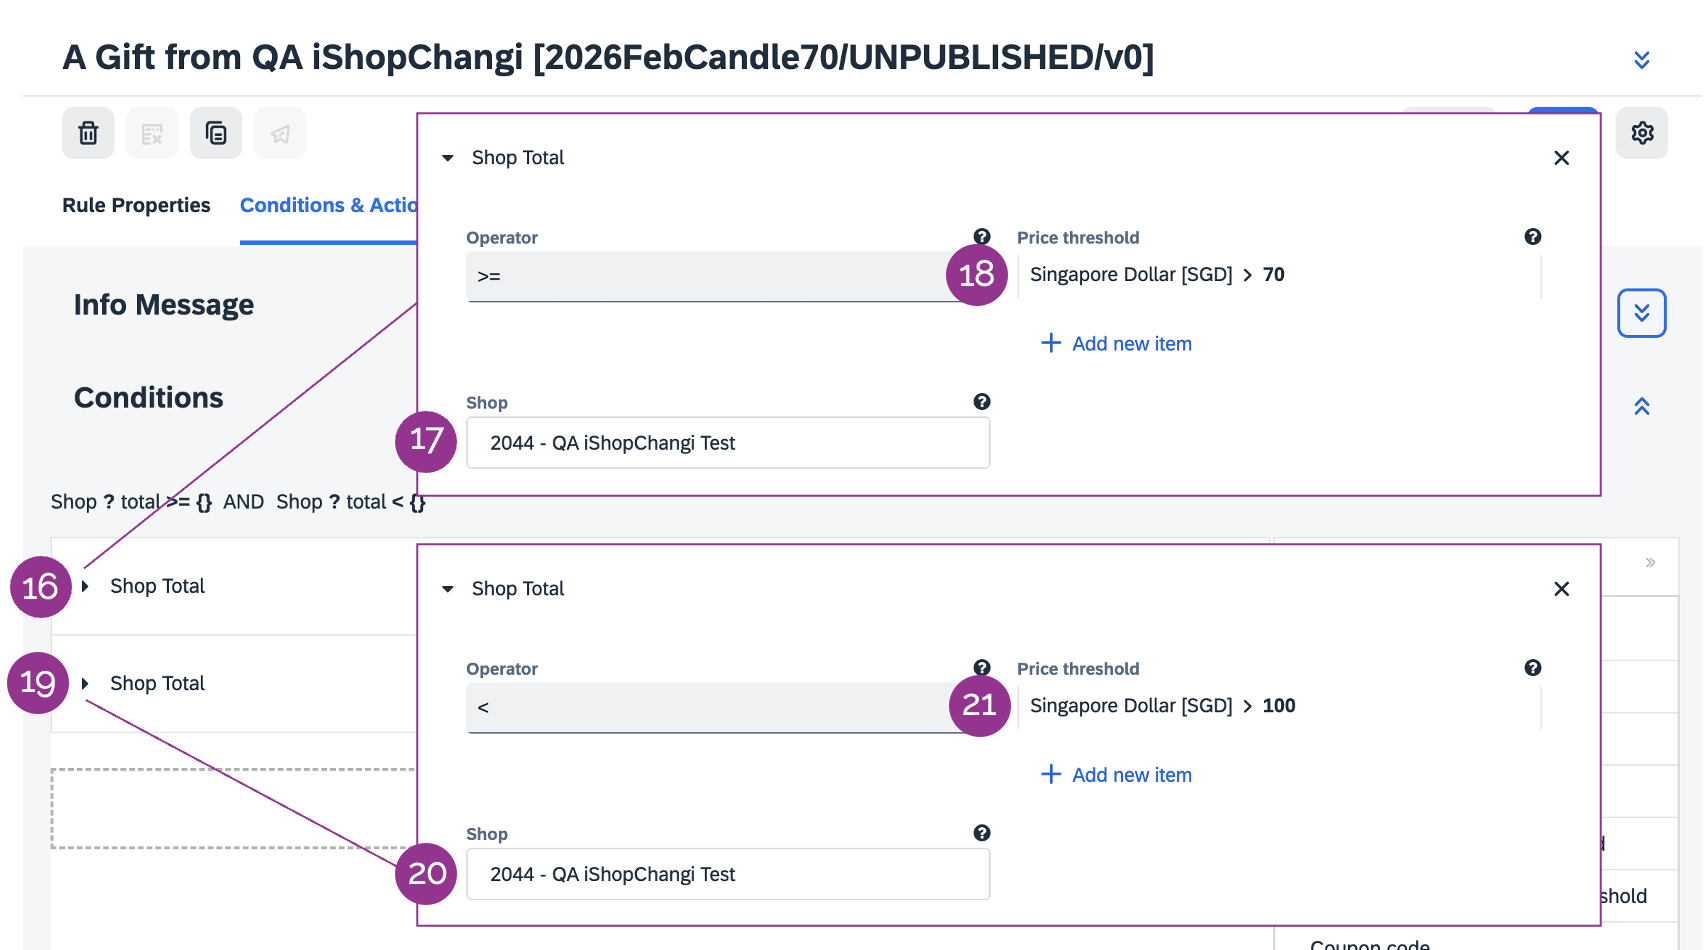Expand second Shop Total condition row

pyautogui.click(x=86, y=684)
